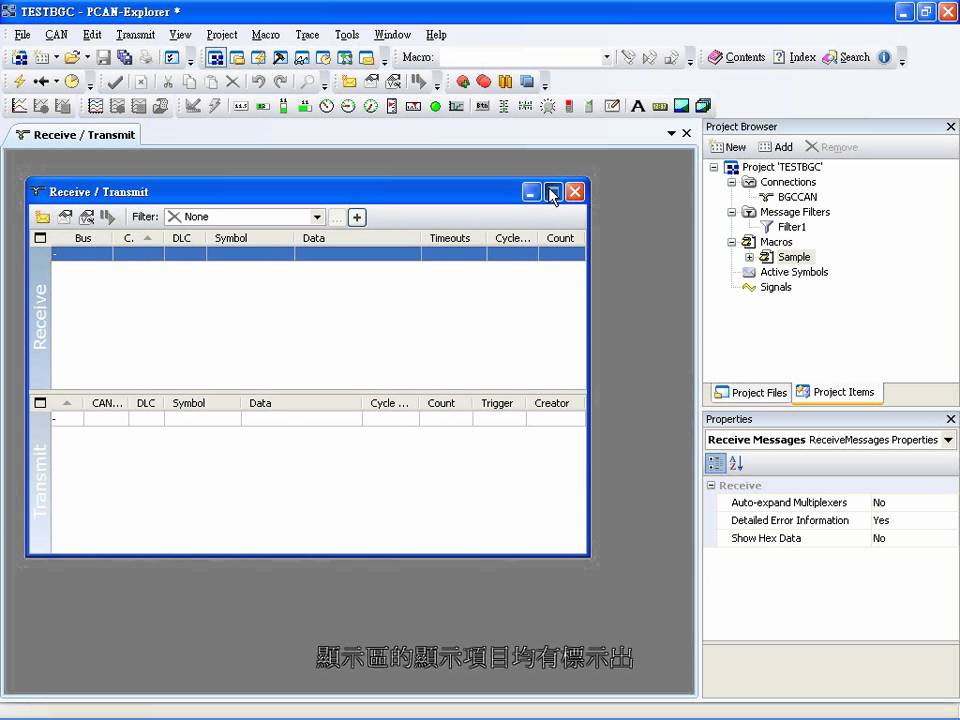960x720 pixels.
Task: Click the round clock gauge instrument icon
Action: [326, 107]
